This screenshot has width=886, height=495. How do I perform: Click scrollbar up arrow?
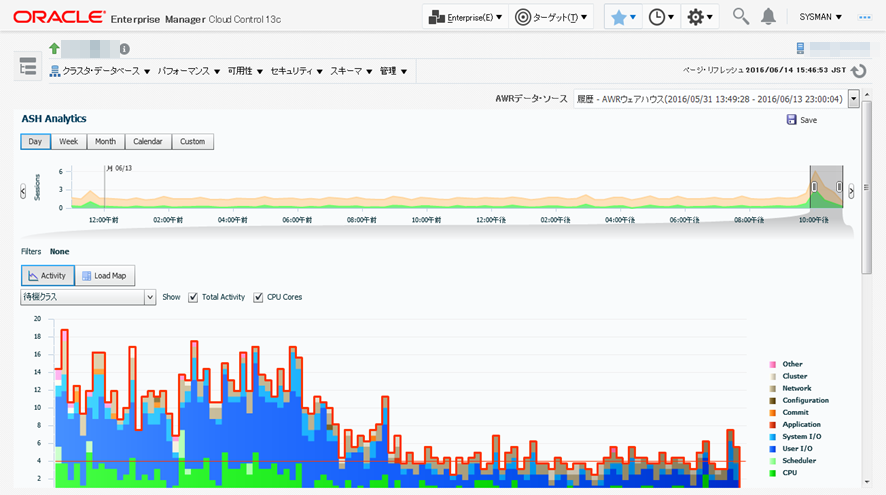click(867, 94)
